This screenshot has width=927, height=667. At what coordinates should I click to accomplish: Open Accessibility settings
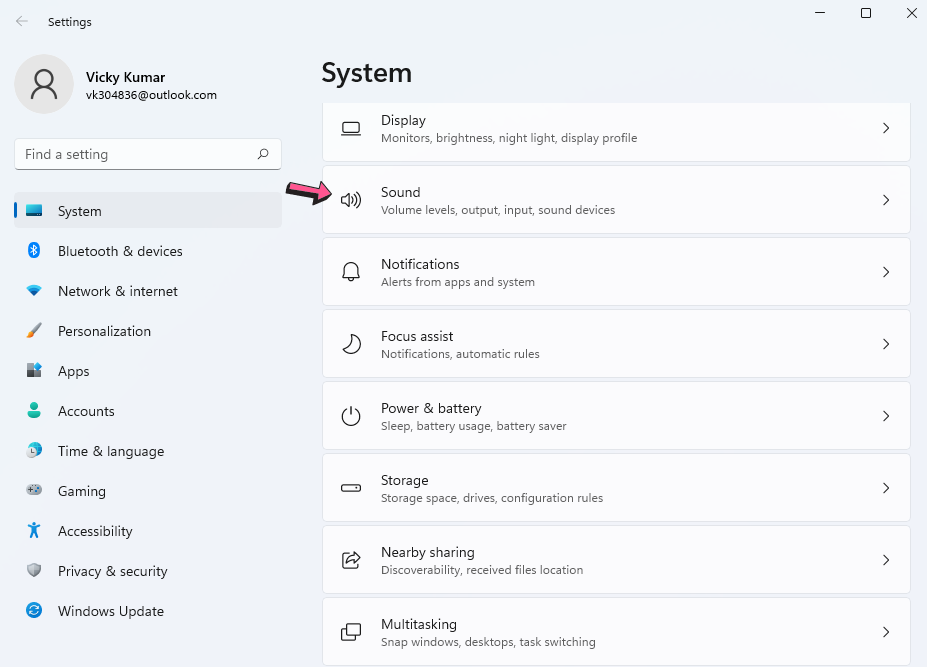(x=148, y=531)
